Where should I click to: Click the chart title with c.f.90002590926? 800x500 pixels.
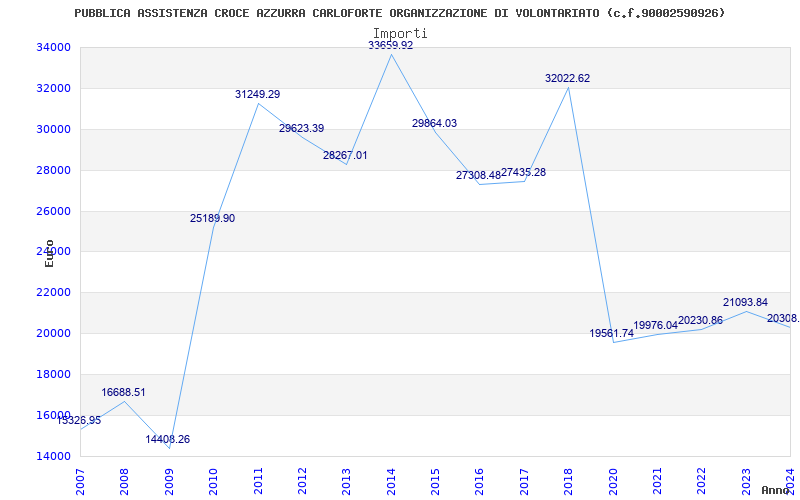coord(399,13)
